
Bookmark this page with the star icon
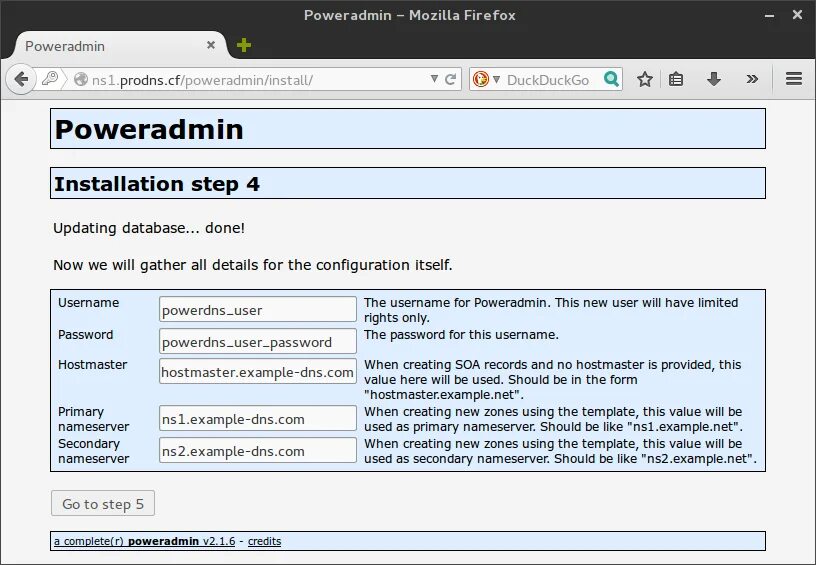point(645,79)
